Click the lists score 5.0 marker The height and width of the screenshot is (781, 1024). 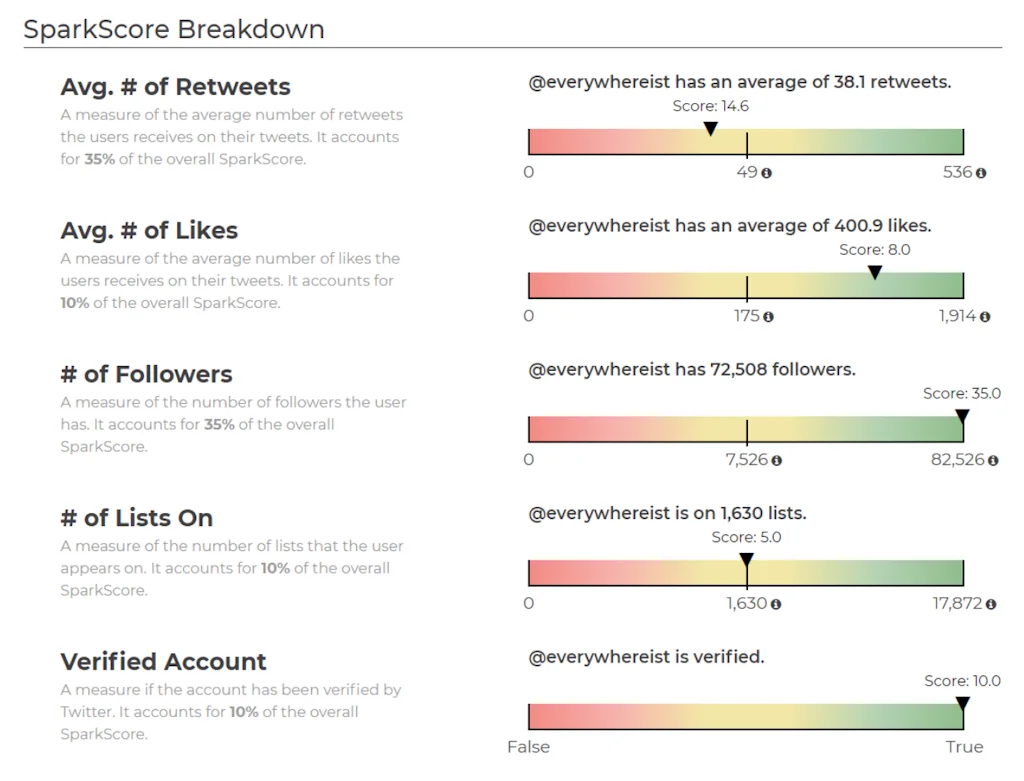click(x=746, y=560)
